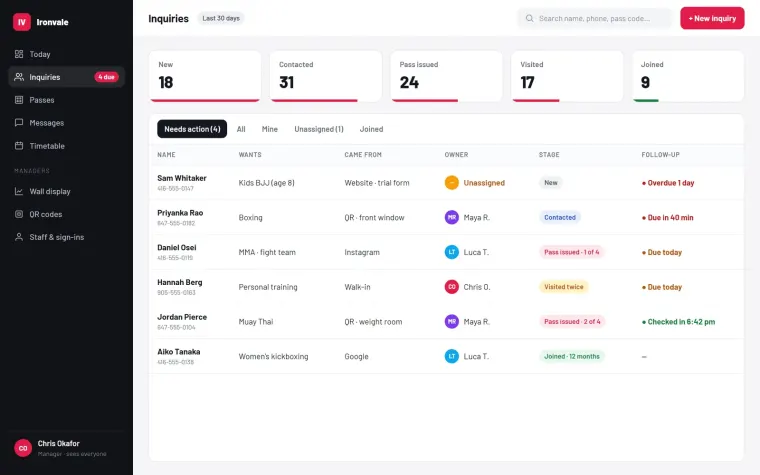Click the + New inquiry button
The image size is (760, 475).
click(x=712, y=18)
